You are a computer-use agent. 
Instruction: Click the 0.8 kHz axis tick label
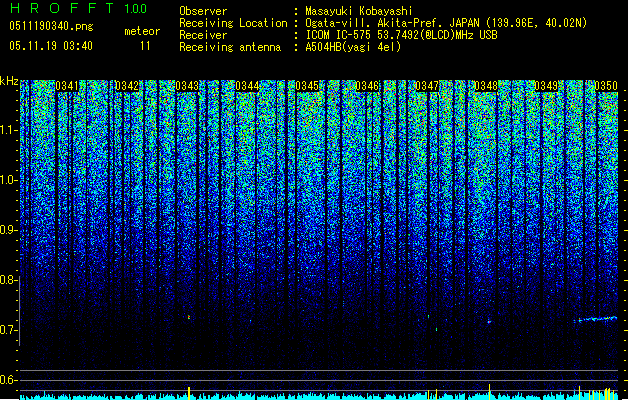(x=8, y=280)
